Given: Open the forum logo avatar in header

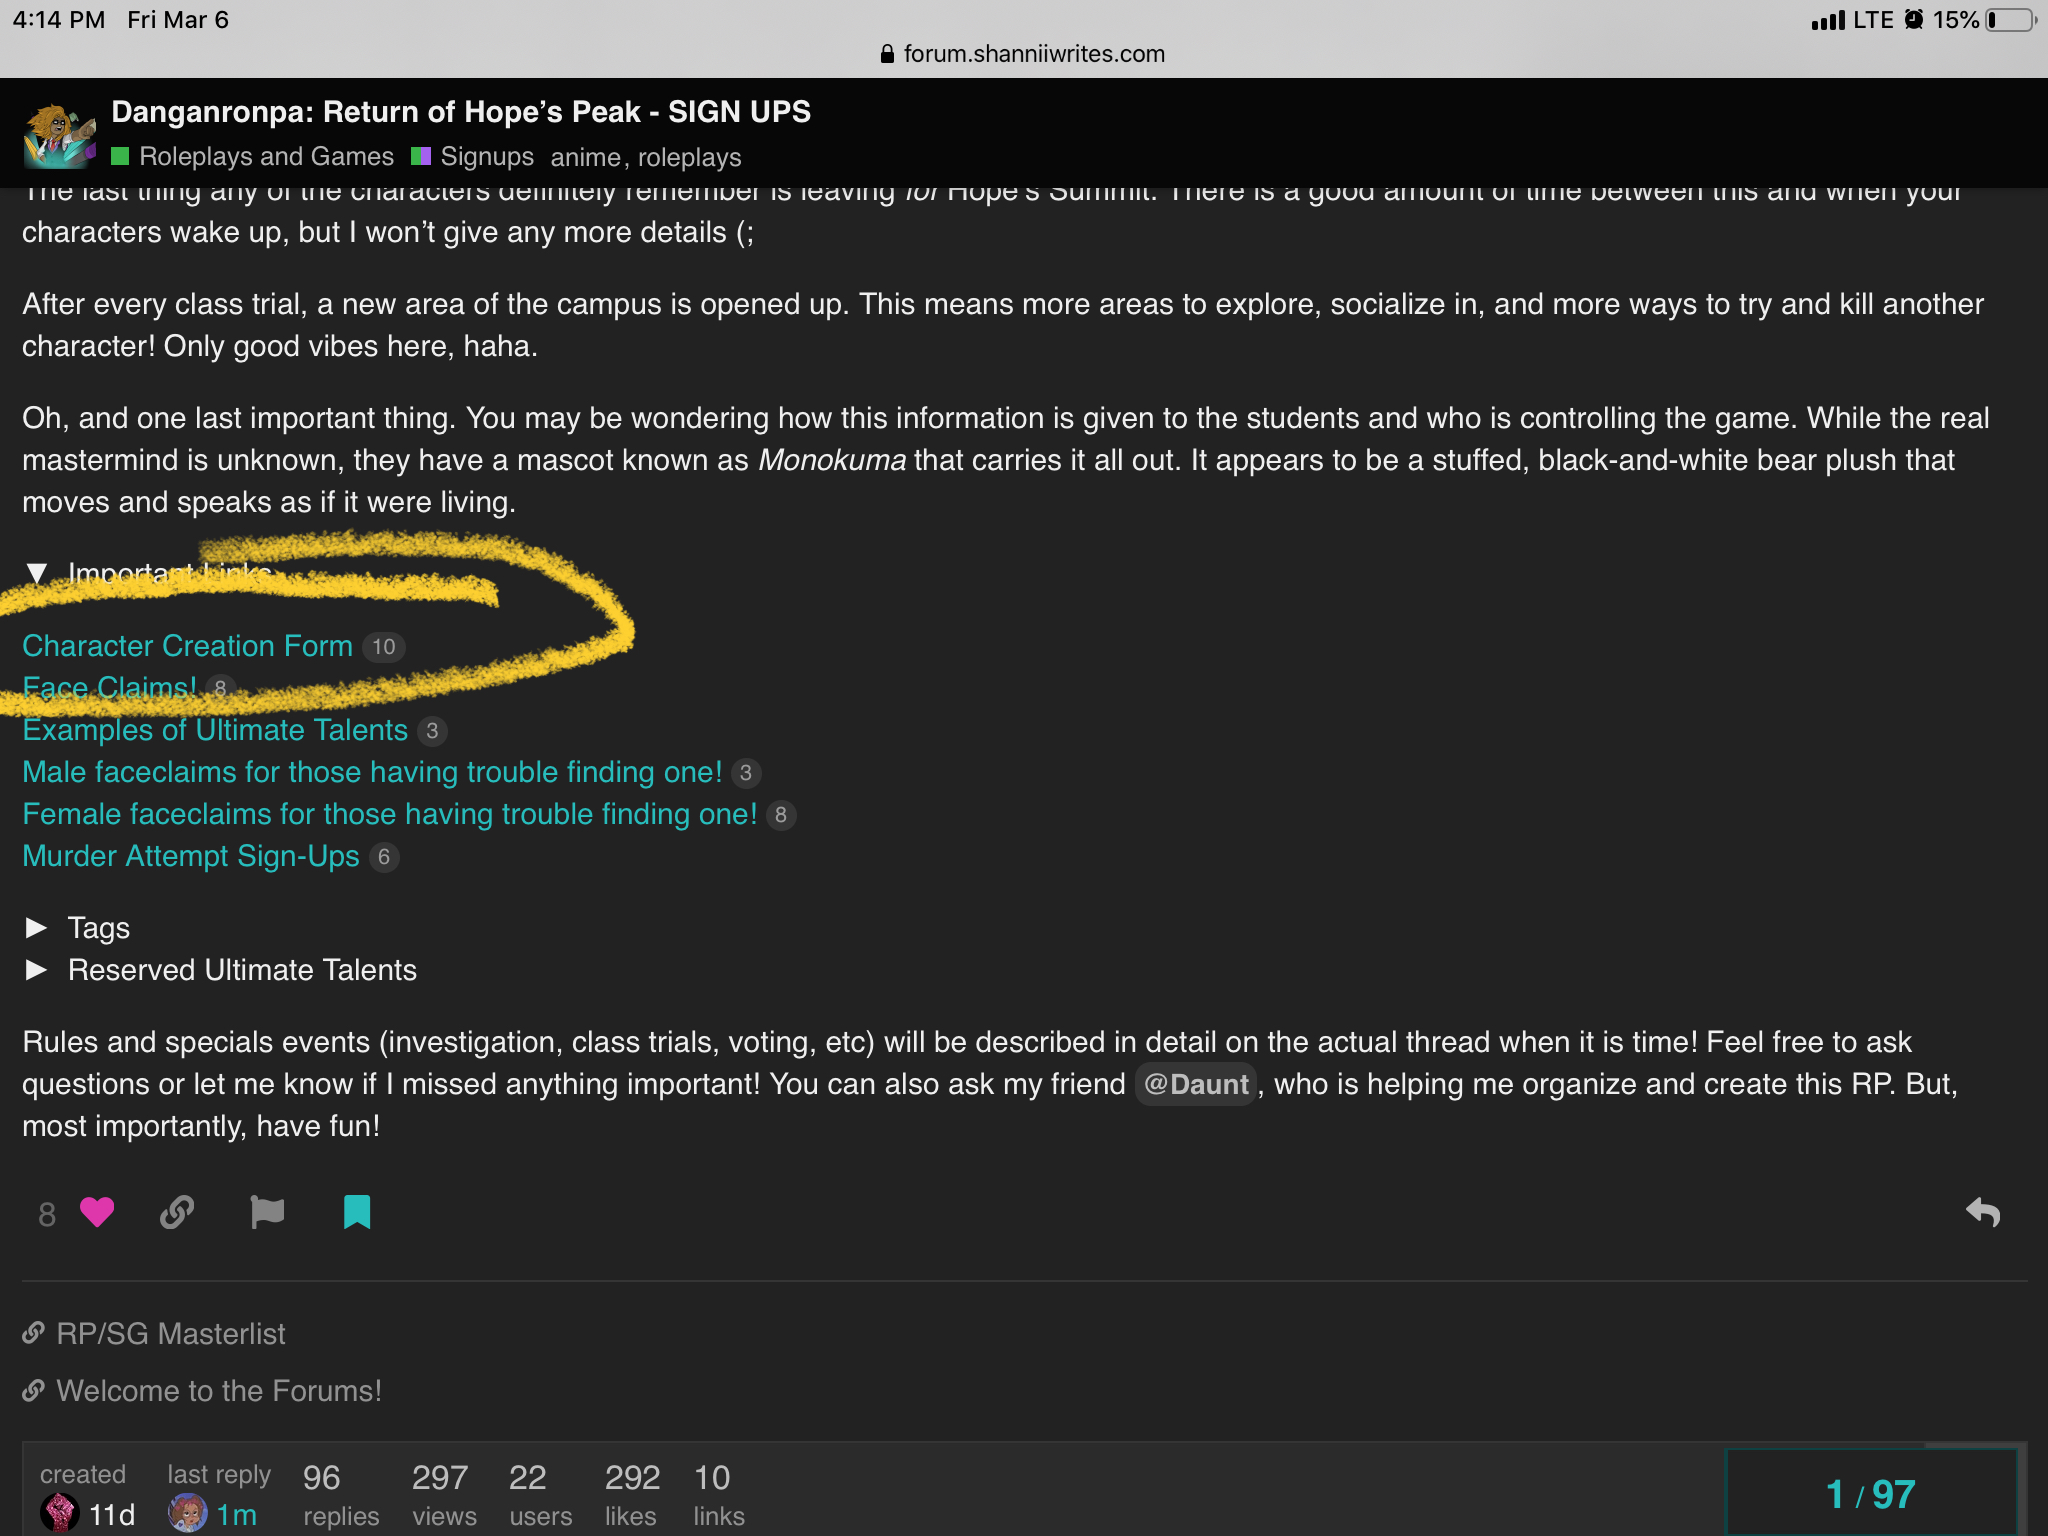Looking at the screenshot, I should (60, 135).
